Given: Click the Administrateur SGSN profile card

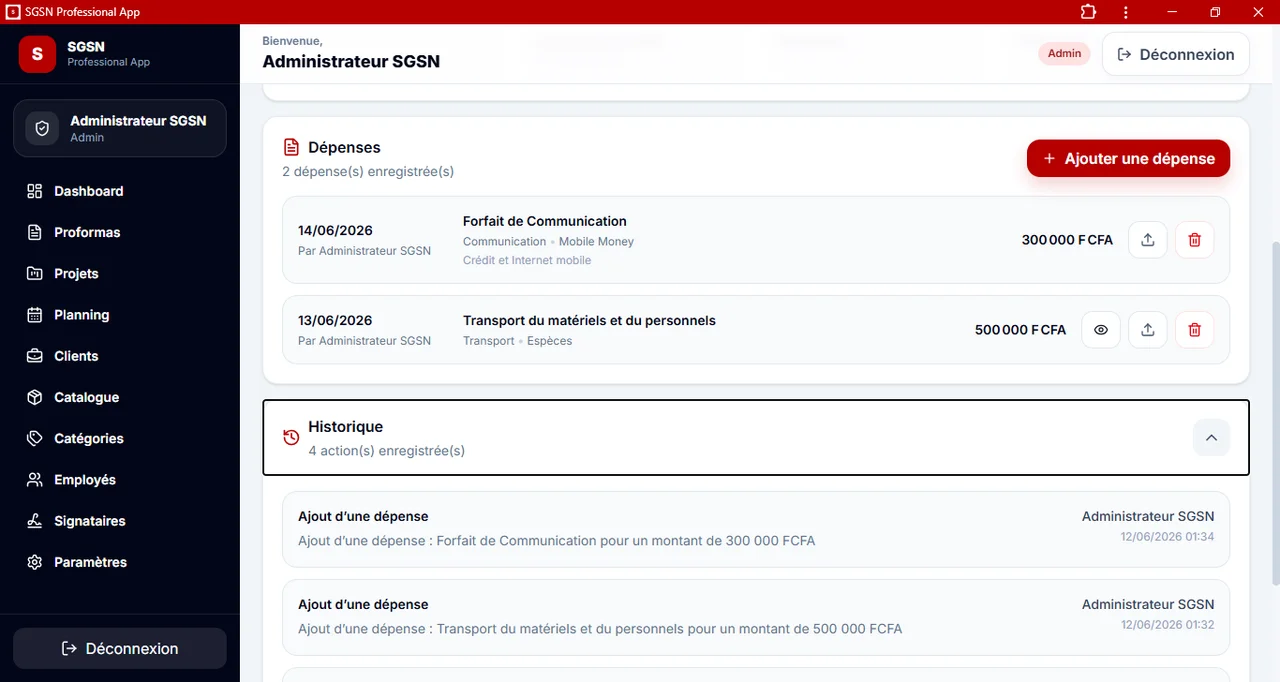Looking at the screenshot, I should tap(120, 129).
